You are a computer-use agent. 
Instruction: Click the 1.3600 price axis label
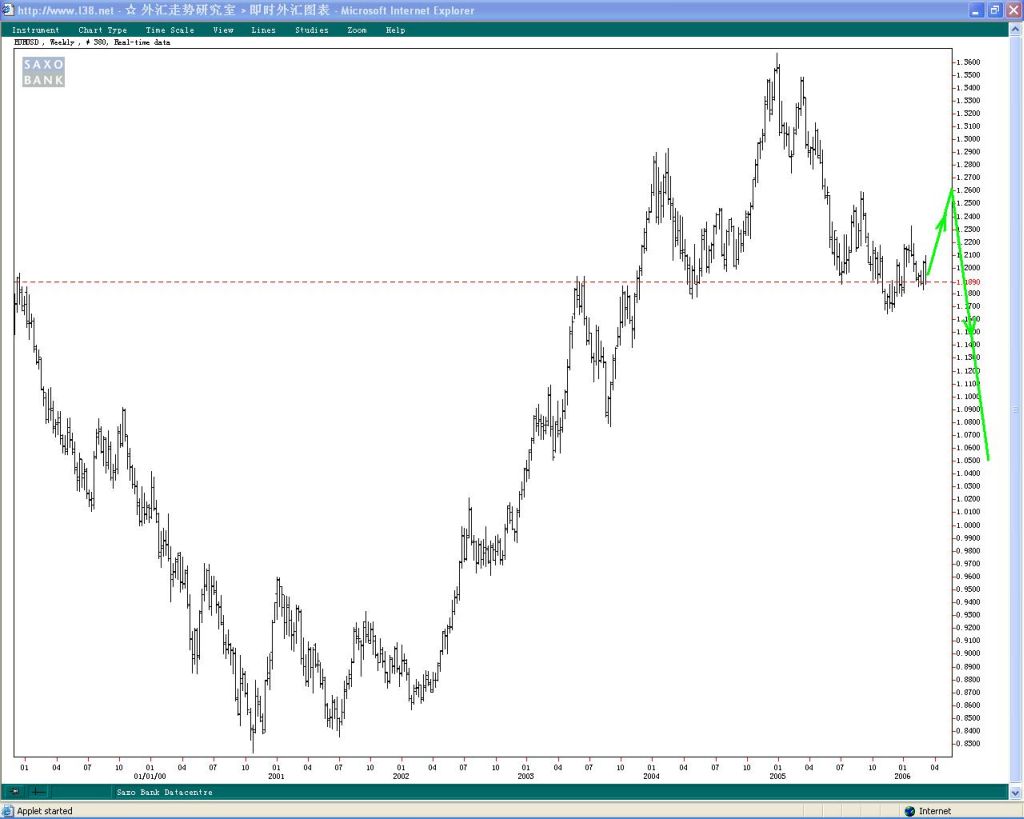(967, 62)
